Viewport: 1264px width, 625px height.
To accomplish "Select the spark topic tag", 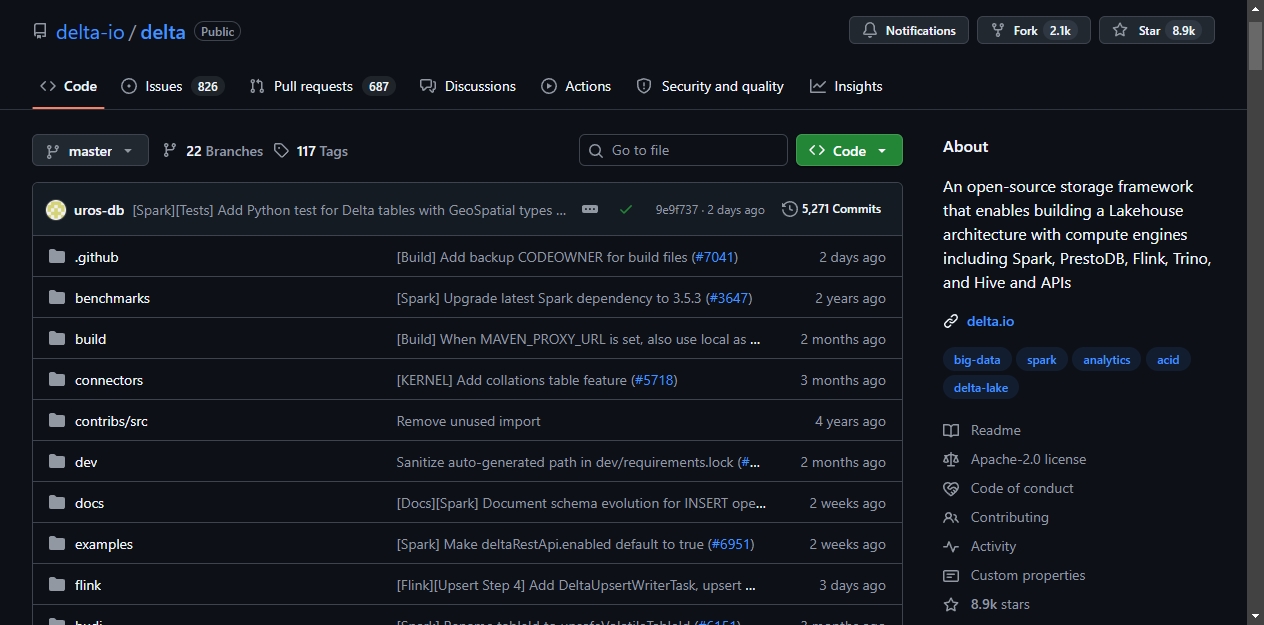I will [1042, 360].
